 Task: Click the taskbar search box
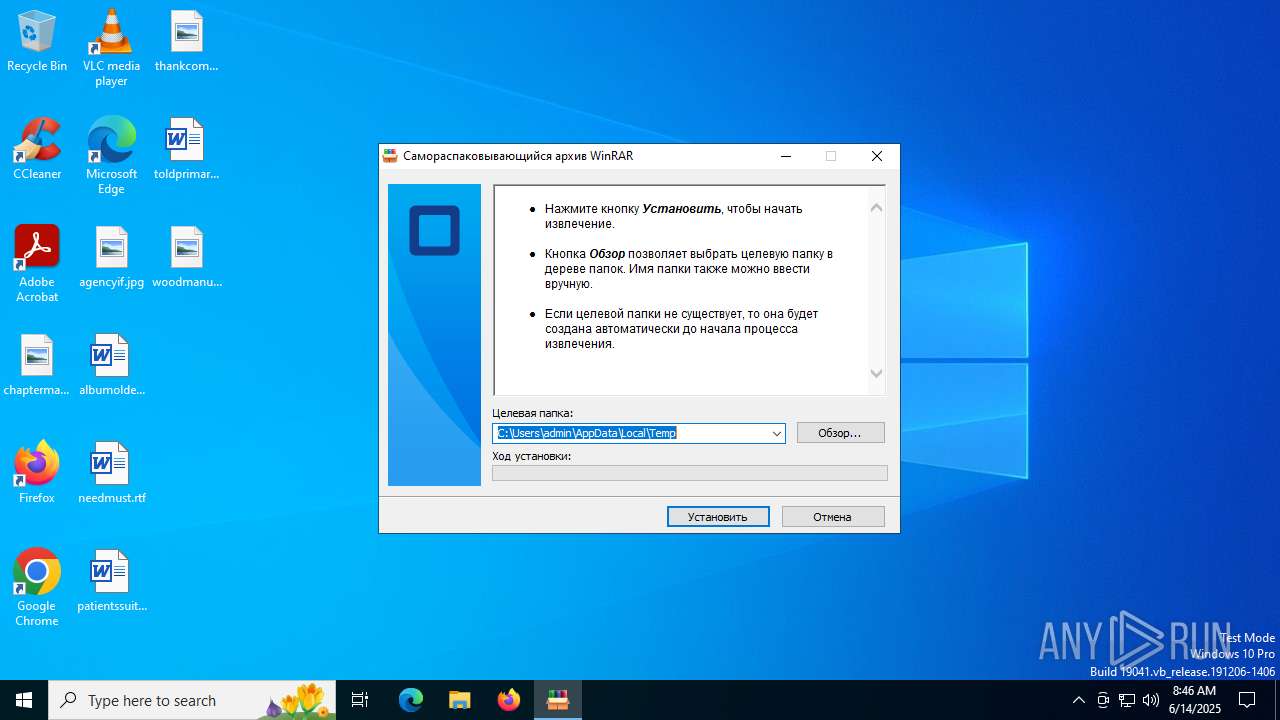click(x=192, y=700)
